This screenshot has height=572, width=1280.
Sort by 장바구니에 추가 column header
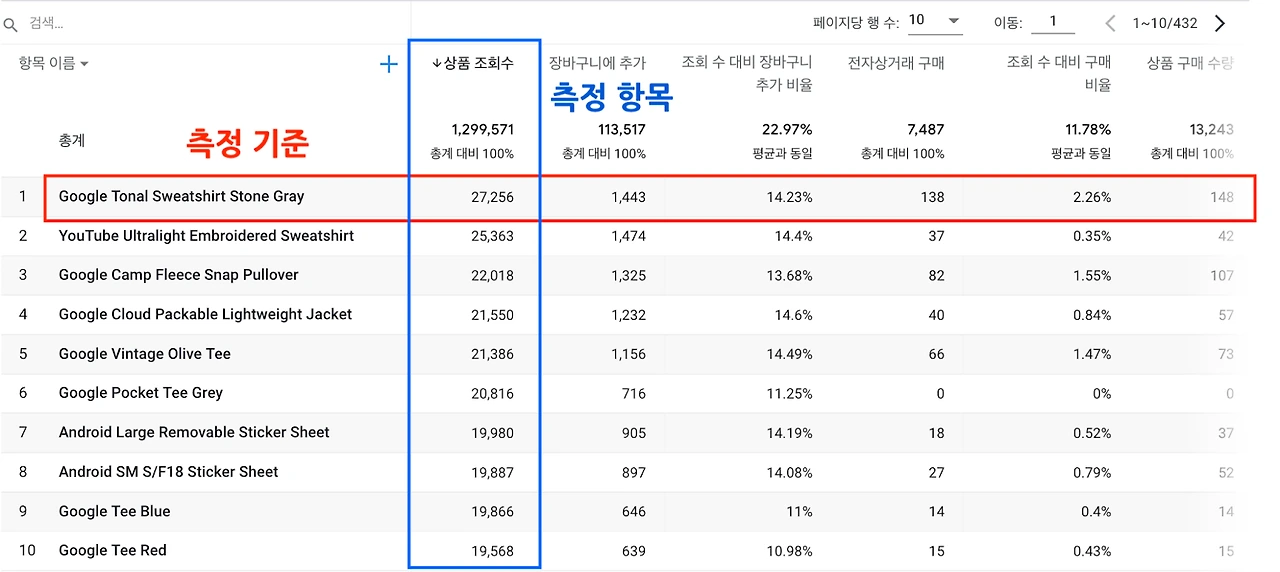point(597,64)
